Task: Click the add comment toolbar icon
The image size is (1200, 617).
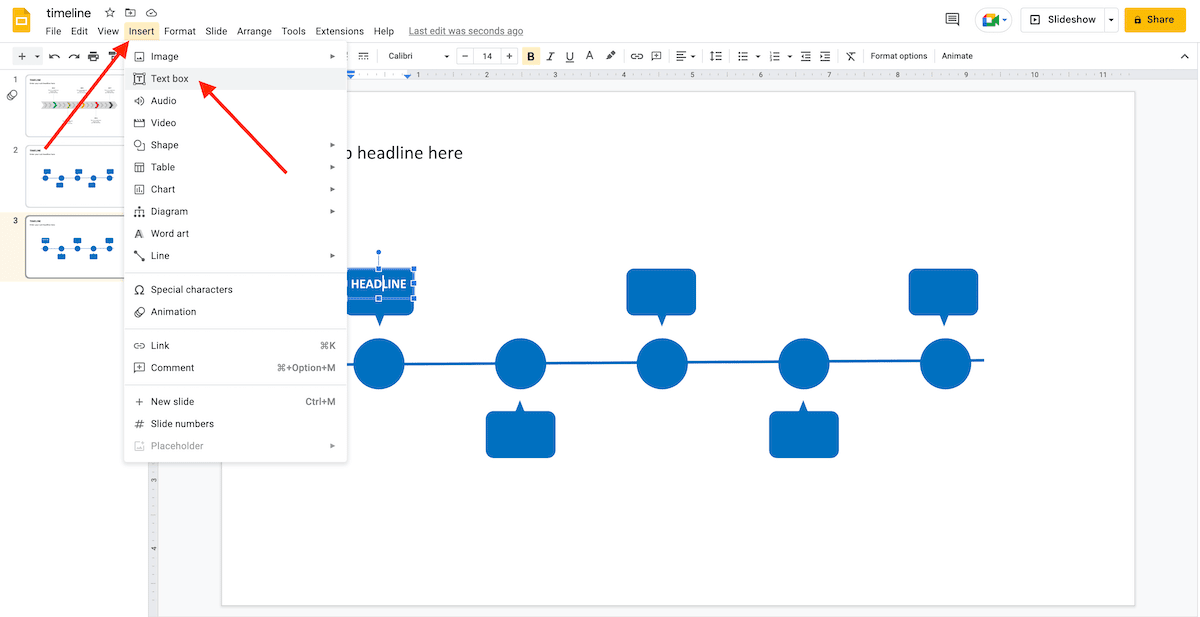Action: click(656, 56)
